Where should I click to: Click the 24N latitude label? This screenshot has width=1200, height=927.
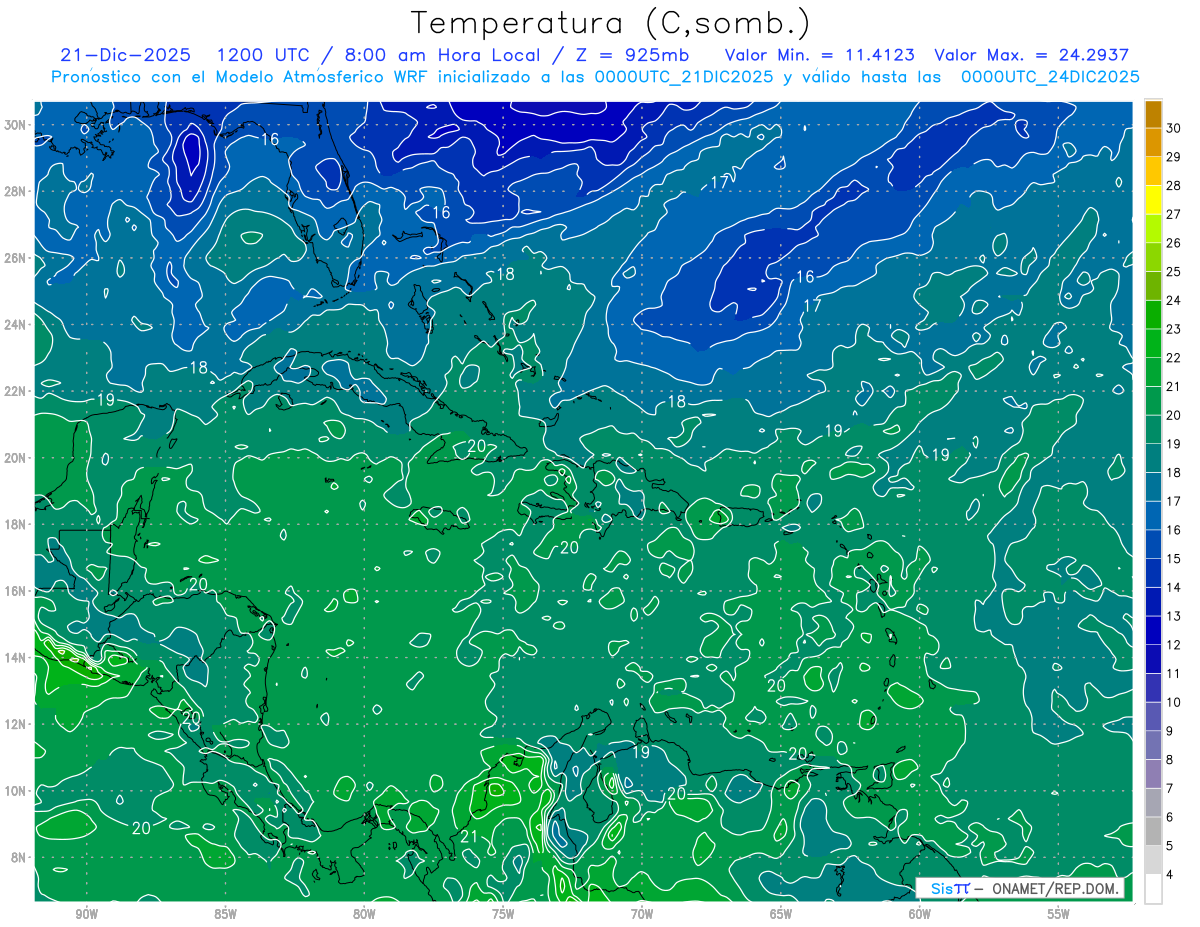[17, 324]
